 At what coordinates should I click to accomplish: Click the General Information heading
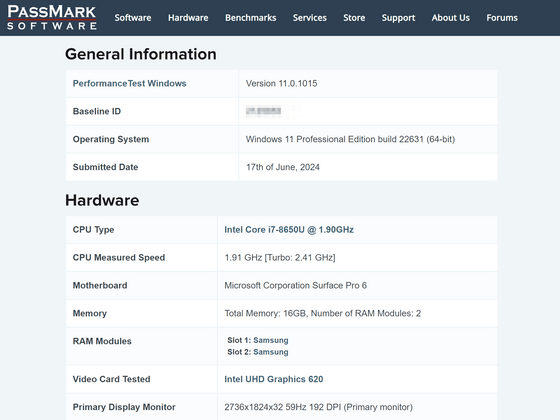click(x=141, y=54)
